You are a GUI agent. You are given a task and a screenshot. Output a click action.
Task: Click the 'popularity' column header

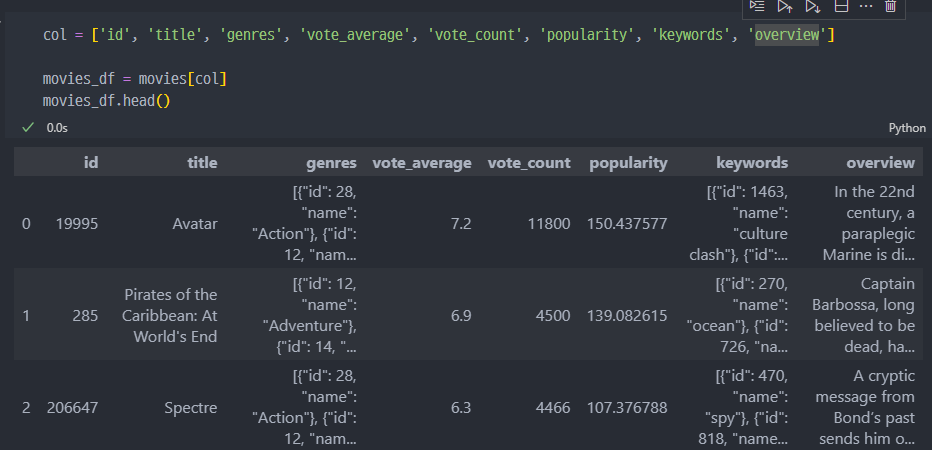pos(628,162)
